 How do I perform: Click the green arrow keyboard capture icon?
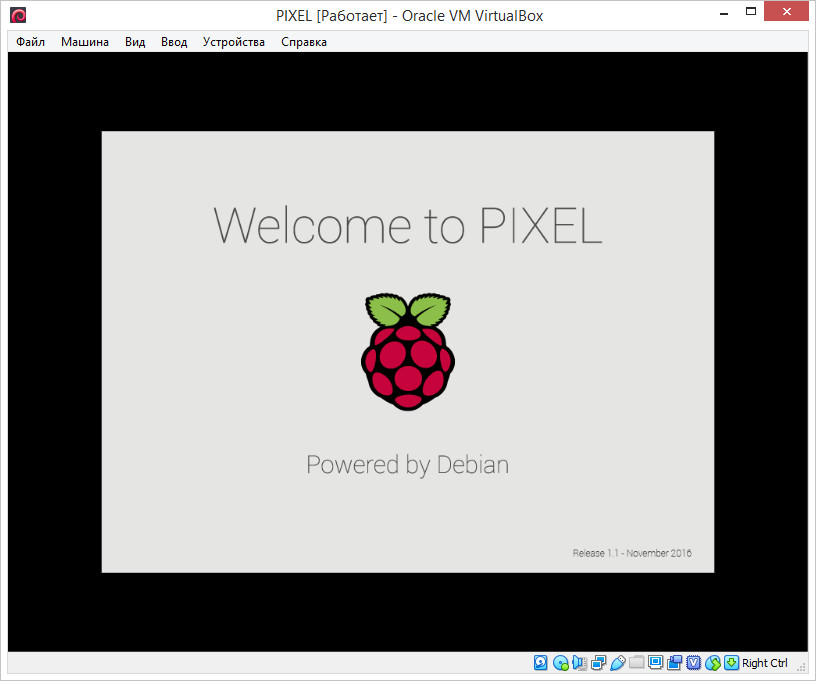click(x=731, y=662)
